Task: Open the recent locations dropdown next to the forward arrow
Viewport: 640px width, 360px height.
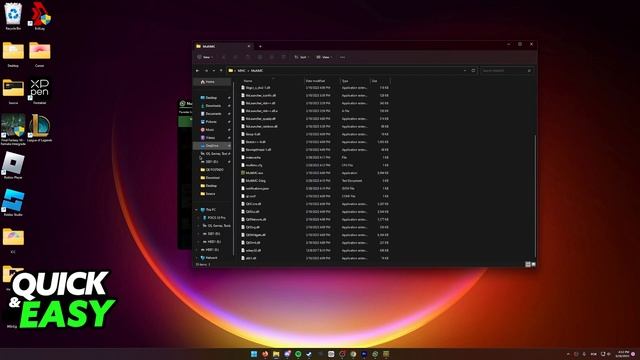Action: [x=213, y=71]
